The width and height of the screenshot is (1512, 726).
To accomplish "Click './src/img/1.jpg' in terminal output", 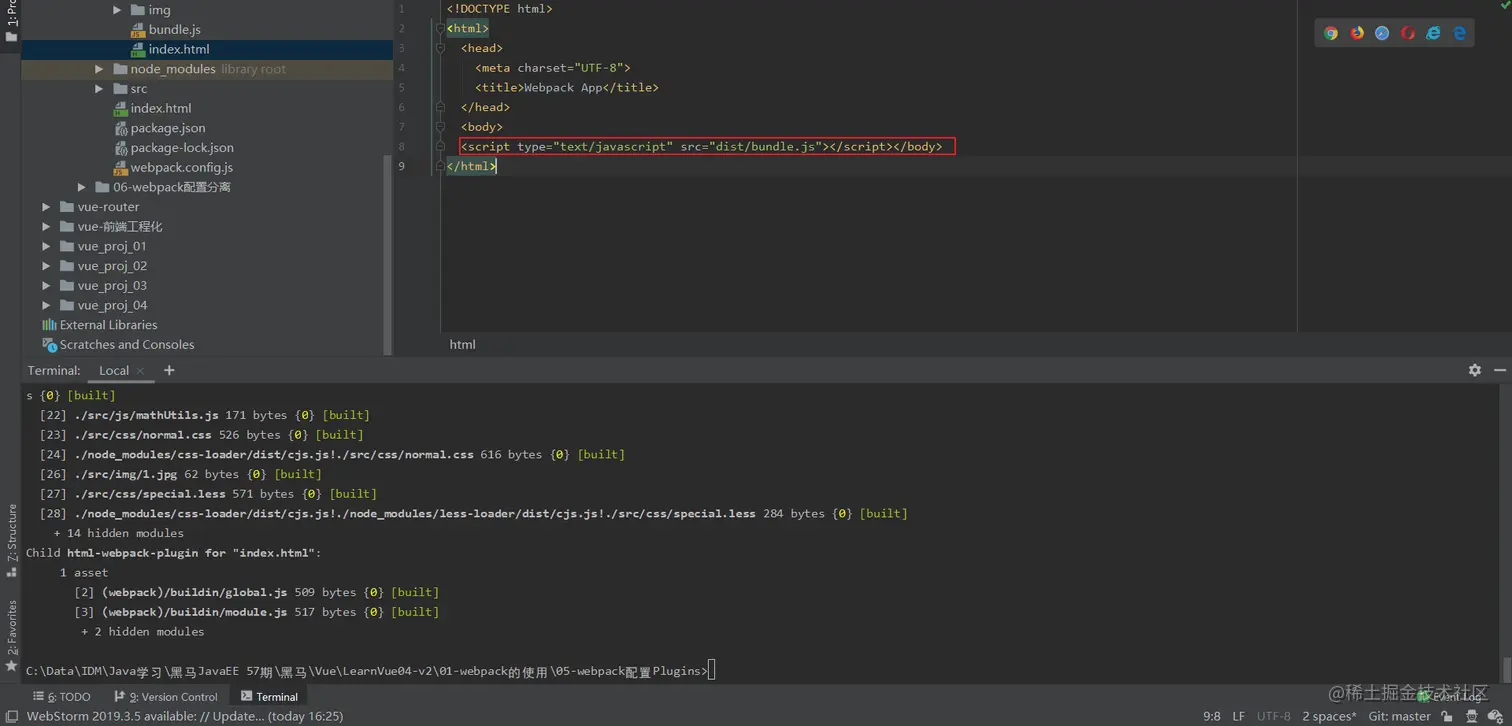I will (x=125, y=474).
